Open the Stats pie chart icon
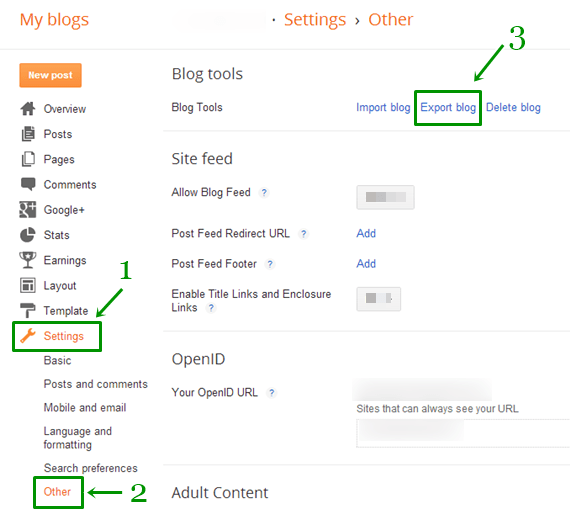This screenshot has height=514, width=570. point(28,235)
